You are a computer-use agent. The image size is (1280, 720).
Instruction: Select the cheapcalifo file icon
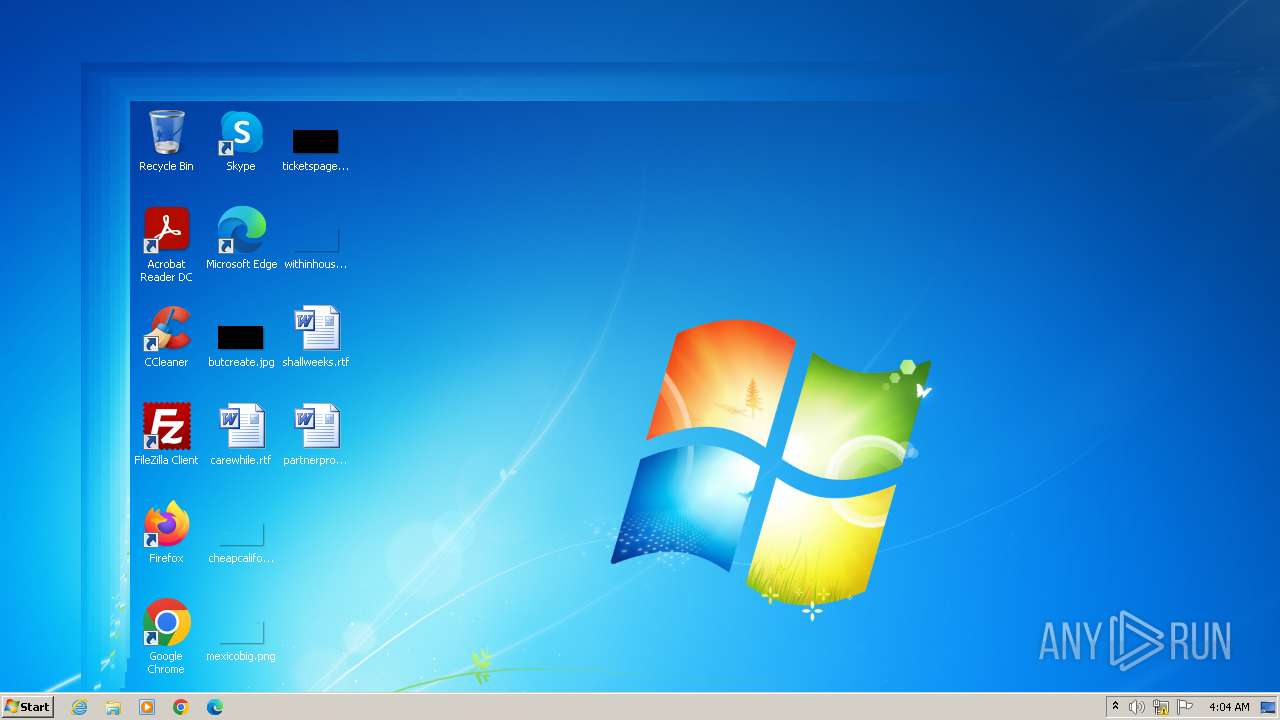241,541
